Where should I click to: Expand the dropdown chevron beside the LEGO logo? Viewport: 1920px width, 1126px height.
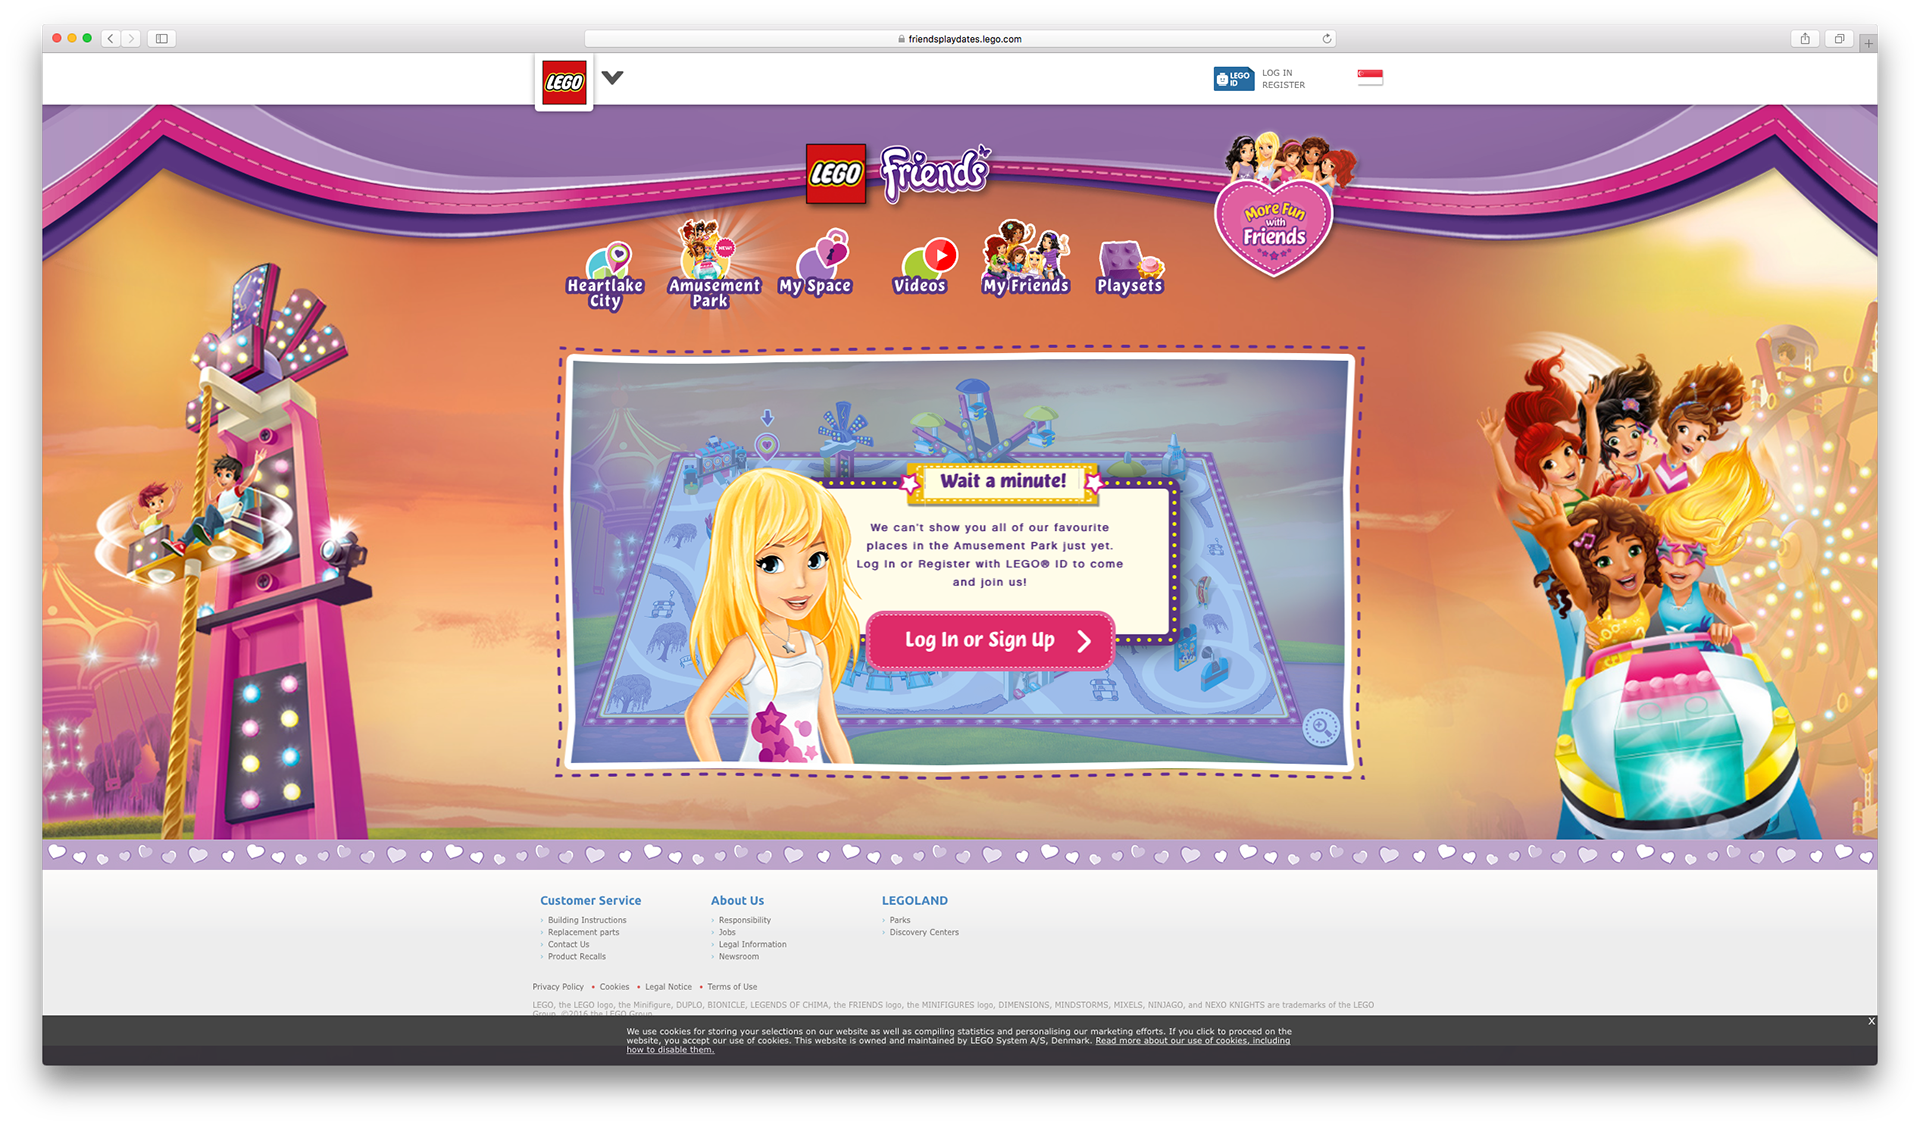pyautogui.click(x=613, y=77)
